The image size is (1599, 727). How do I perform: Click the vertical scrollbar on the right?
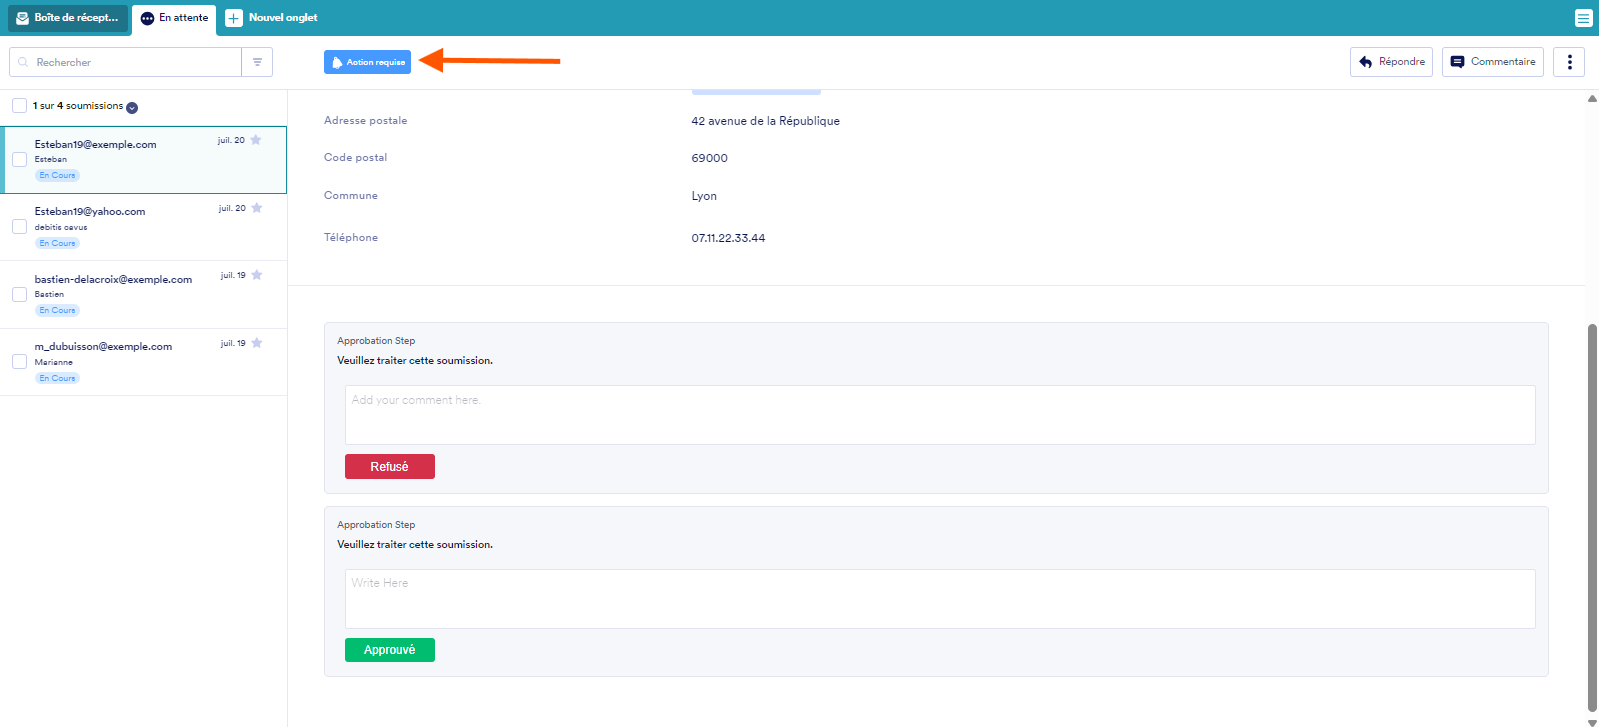point(1592,515)
